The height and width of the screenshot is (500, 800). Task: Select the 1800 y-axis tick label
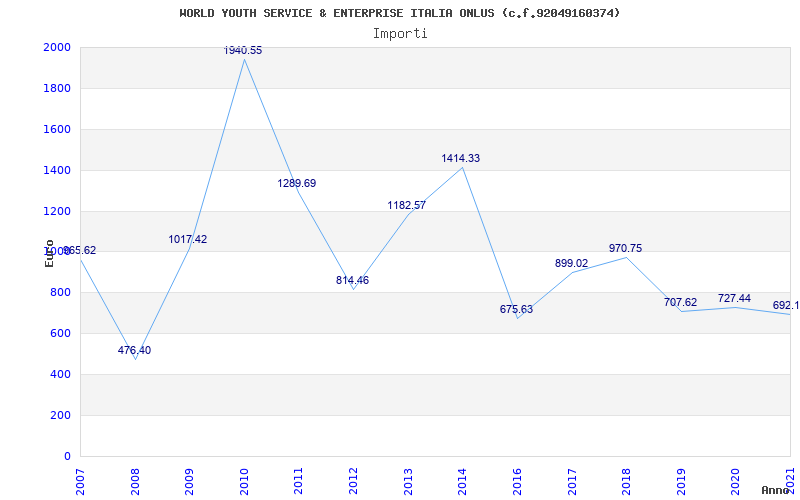pyautogui.click(x=57, y=88)
